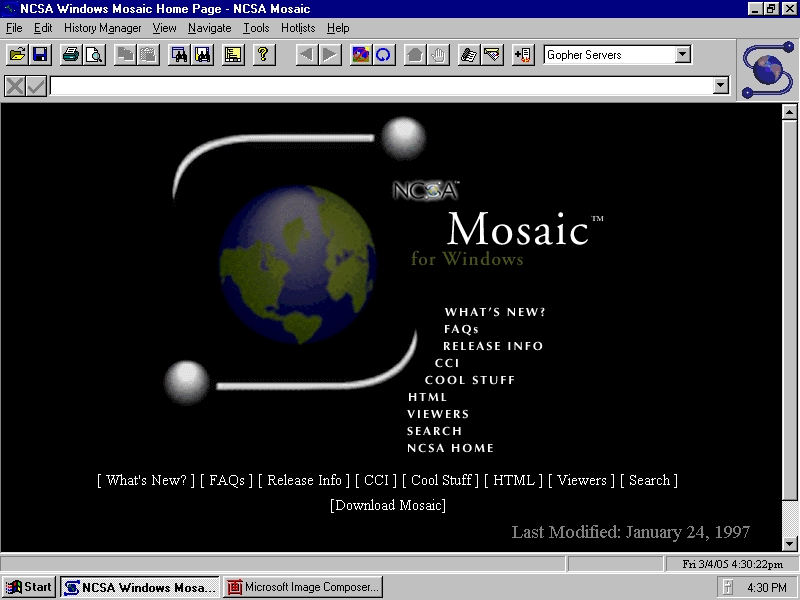Click VIEWERS in the image menu
Screen dimensions: 800x600
click(438, 414)
